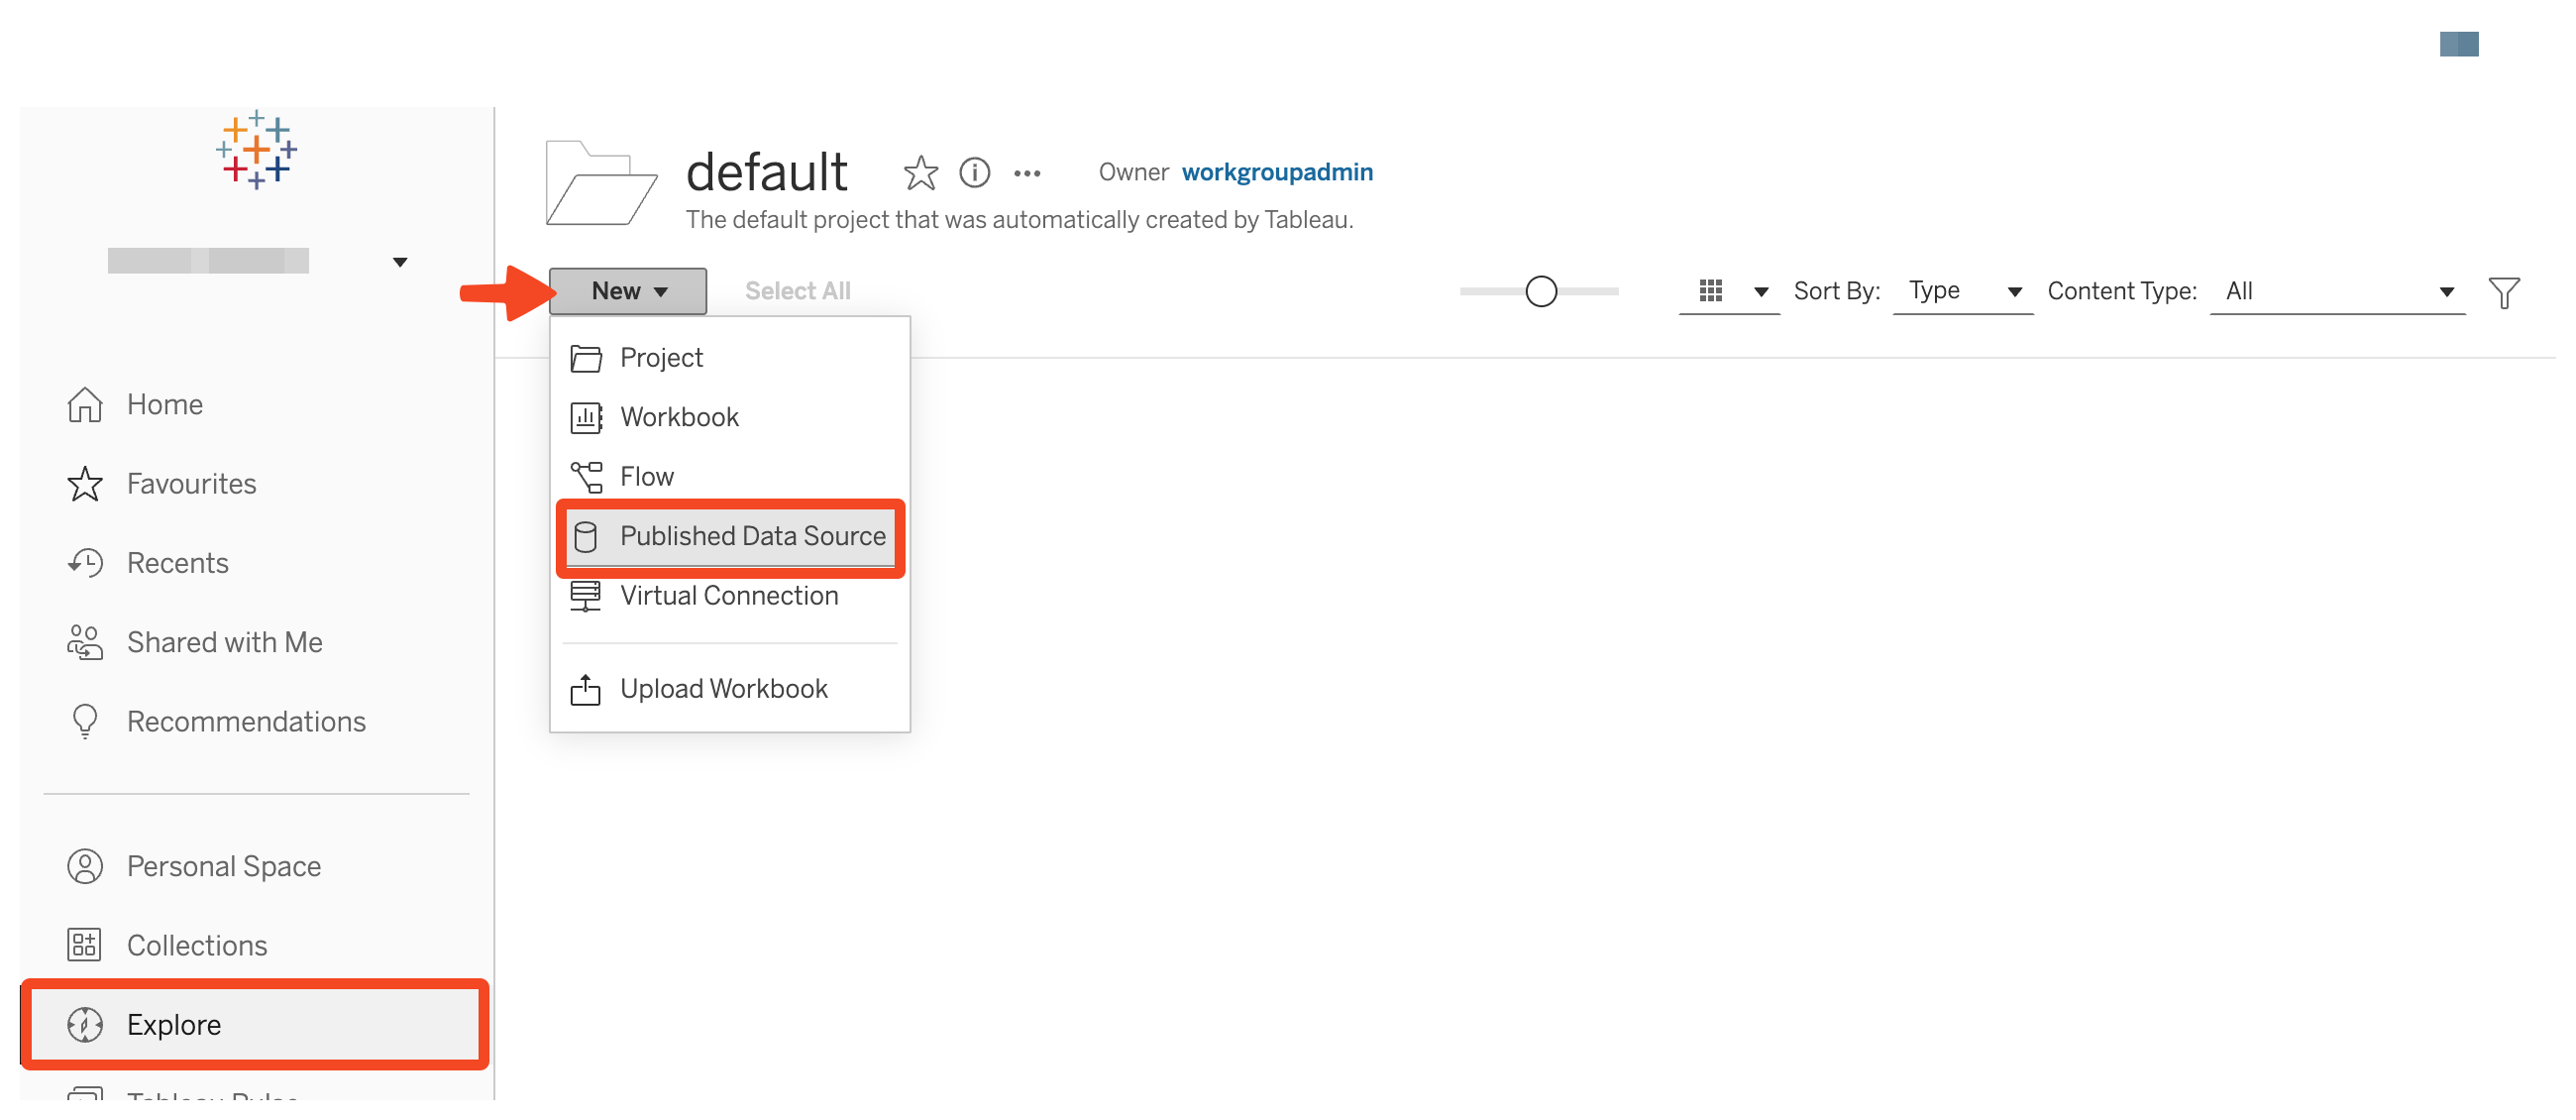Click the Tableau logo
This screenshot has height=1120, width=2576.
(x=256, y=150)
